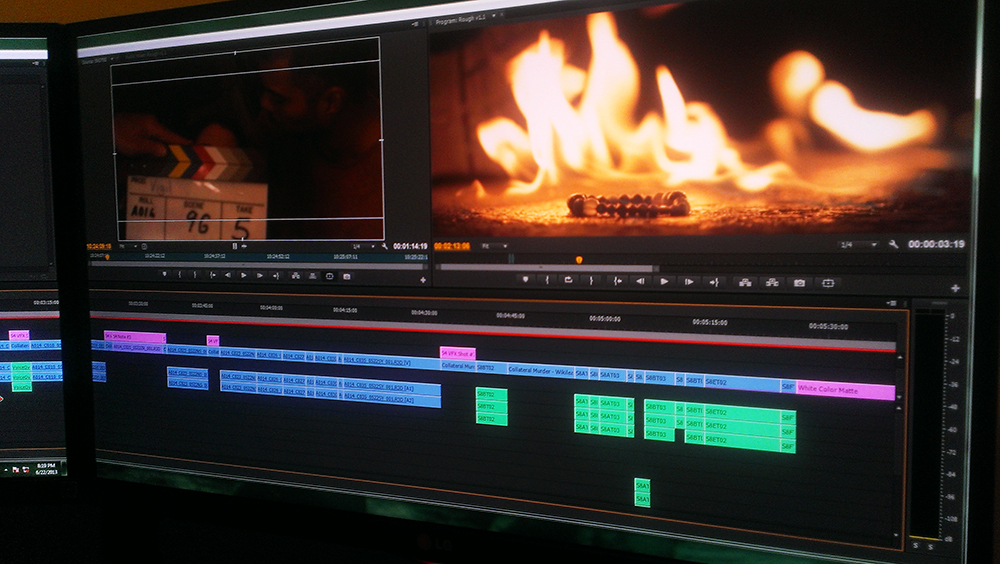Open Source monitor settings wrench
Viewport: 1000px width, 564px height.
coord(384,246)
